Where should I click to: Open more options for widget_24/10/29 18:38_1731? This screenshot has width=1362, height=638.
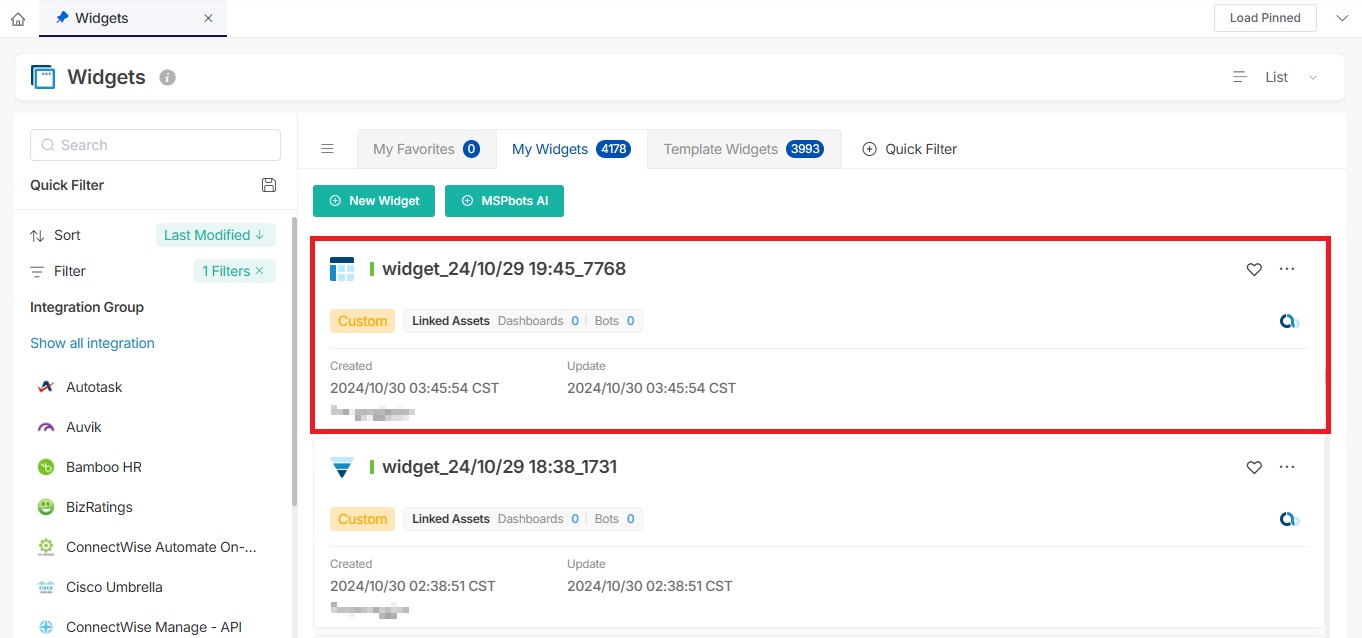1287,467
